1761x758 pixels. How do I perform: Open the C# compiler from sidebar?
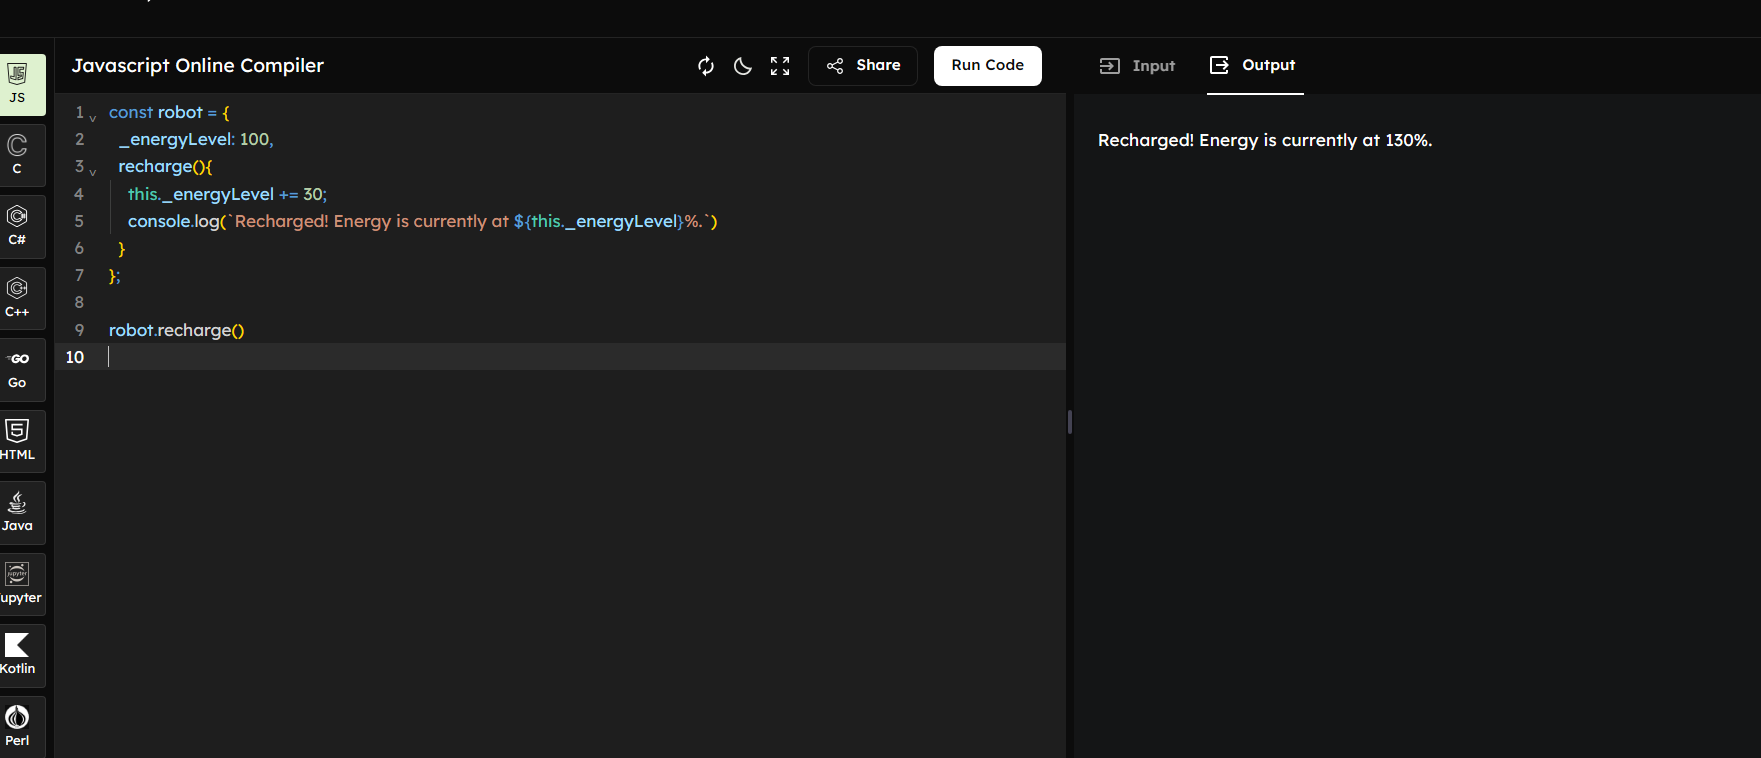(x=18, y=226)
